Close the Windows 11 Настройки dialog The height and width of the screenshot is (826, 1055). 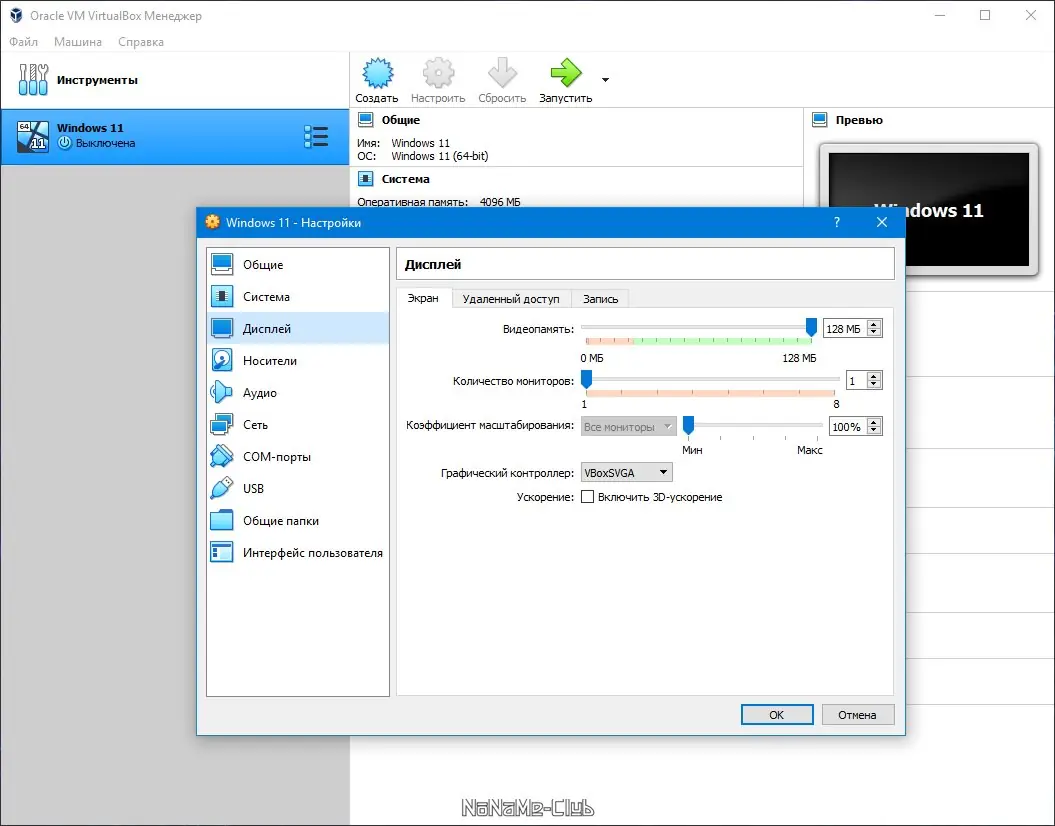[881, 222]
